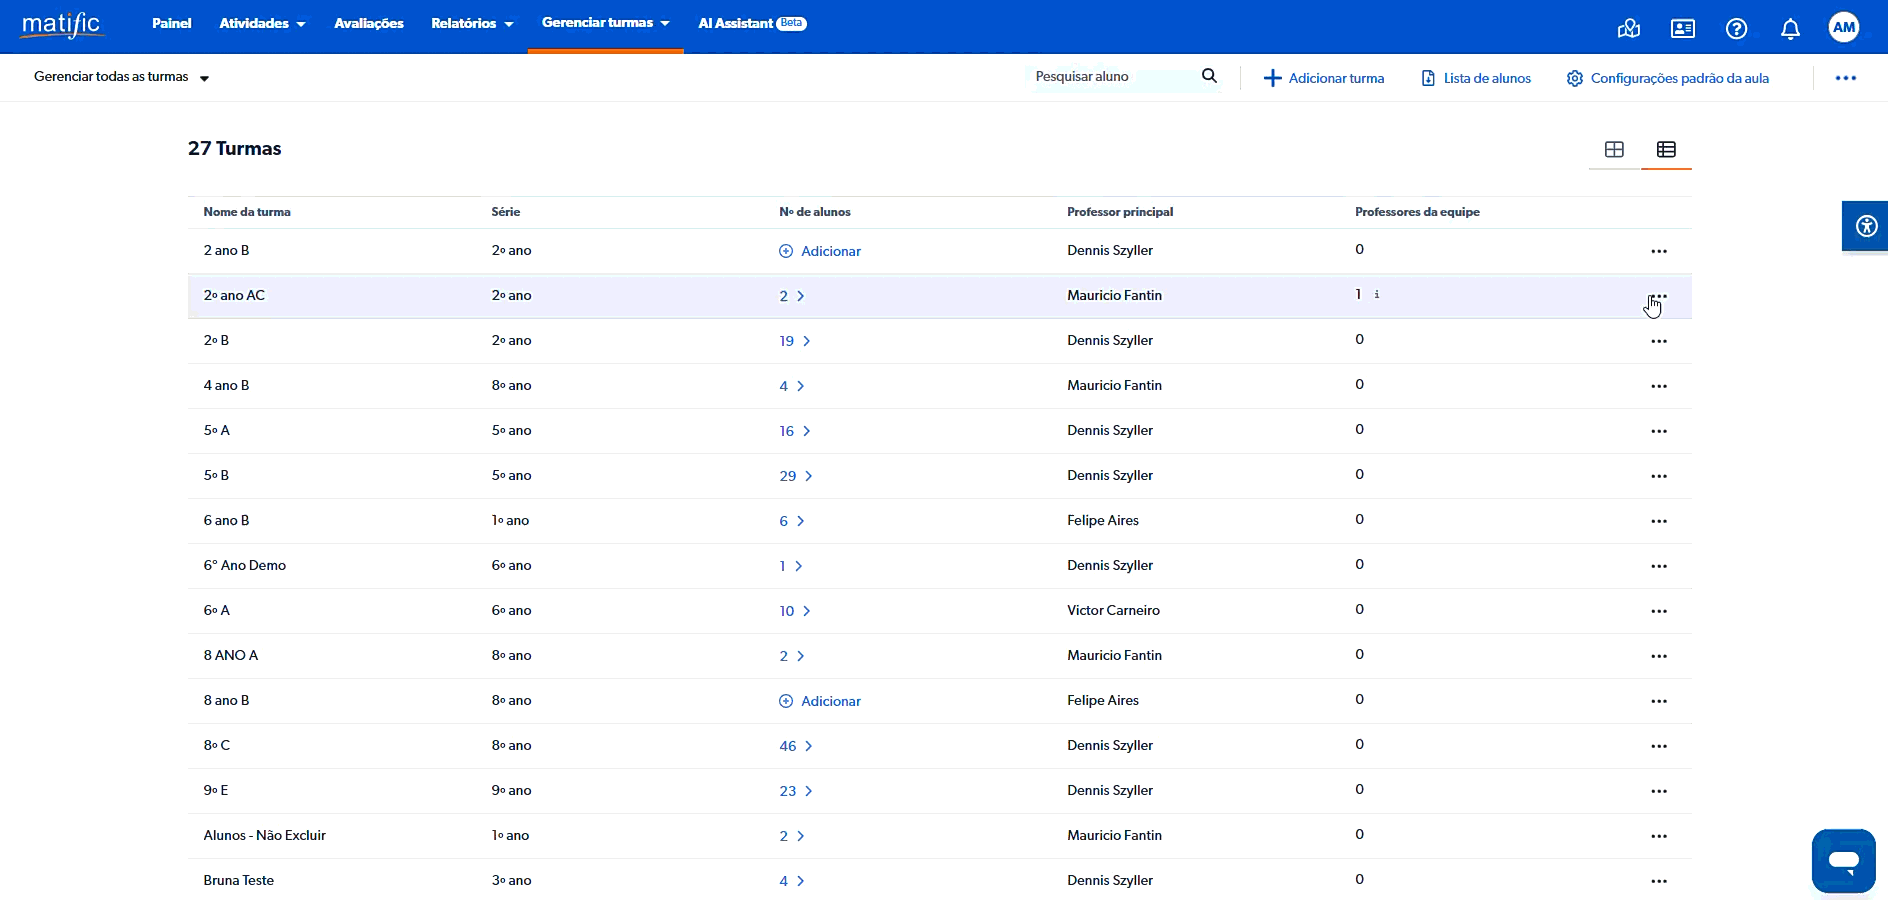Open the accessibility widget

pos(1866,226)
